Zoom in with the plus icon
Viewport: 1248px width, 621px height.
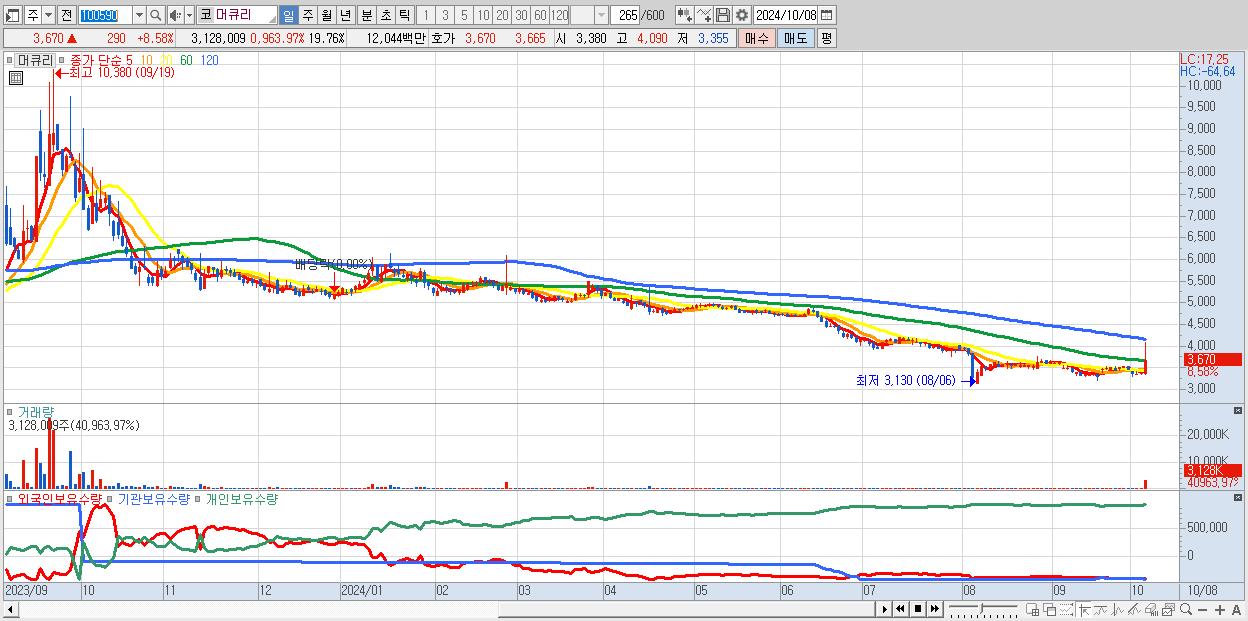pyautogui.click(x=1220, y=609)
